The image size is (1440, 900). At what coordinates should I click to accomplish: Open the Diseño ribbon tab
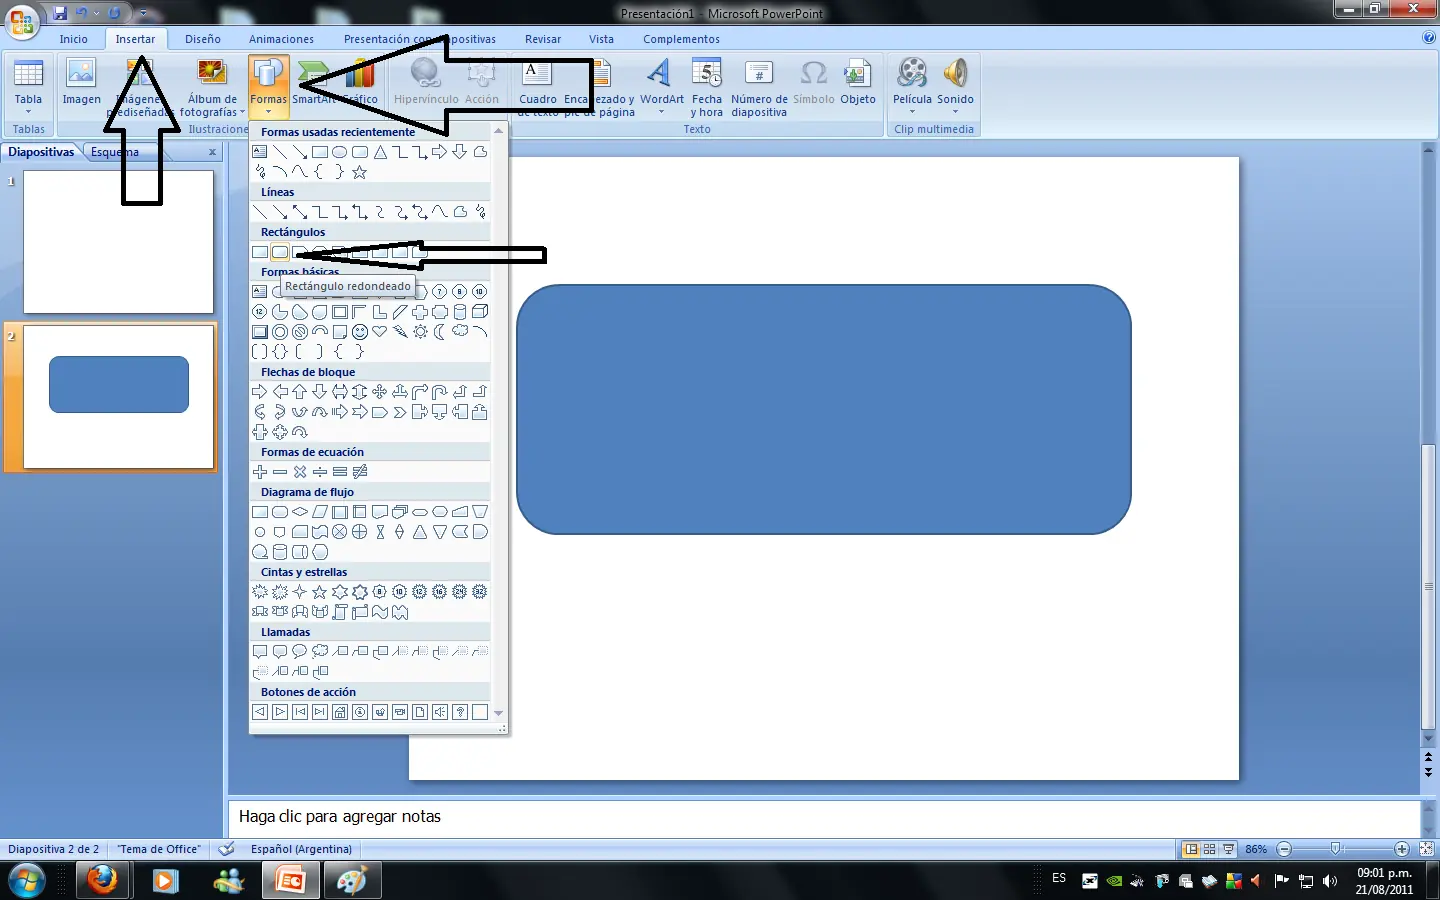(x=203, y=39)
